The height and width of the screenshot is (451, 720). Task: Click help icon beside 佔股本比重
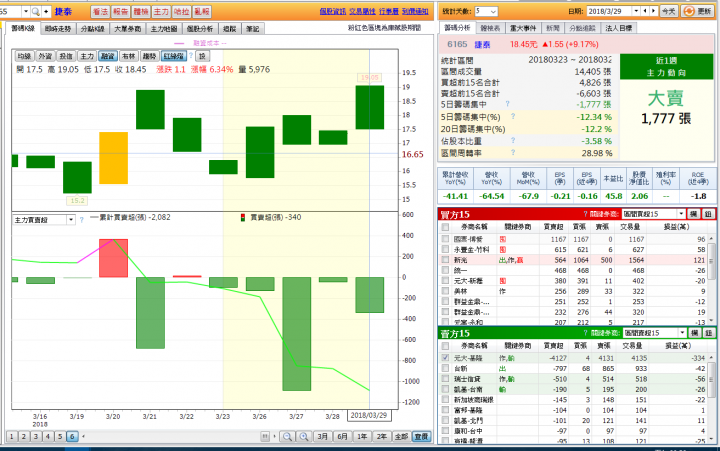[513, 141]
